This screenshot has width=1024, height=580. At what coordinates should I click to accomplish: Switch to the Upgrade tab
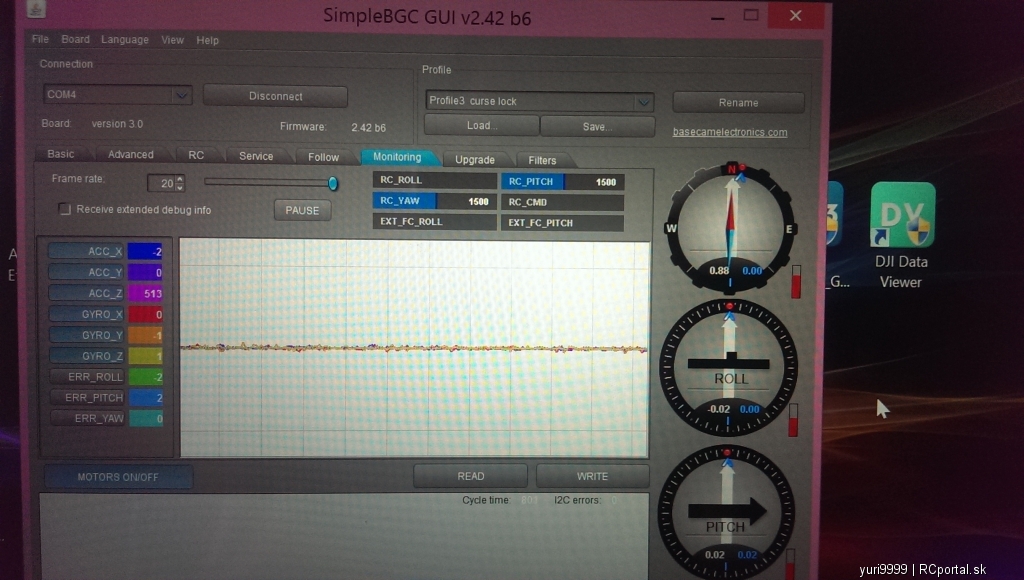[475, 159]
